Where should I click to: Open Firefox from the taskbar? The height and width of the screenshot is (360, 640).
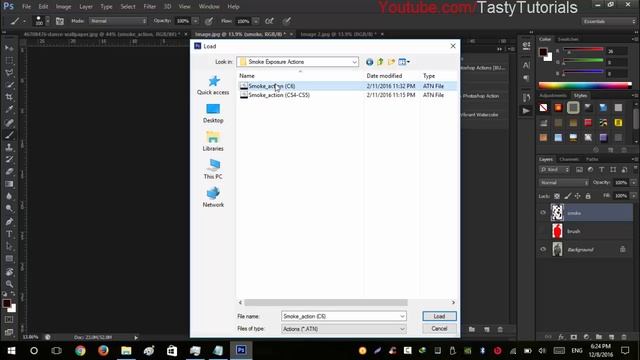point(103,350)
